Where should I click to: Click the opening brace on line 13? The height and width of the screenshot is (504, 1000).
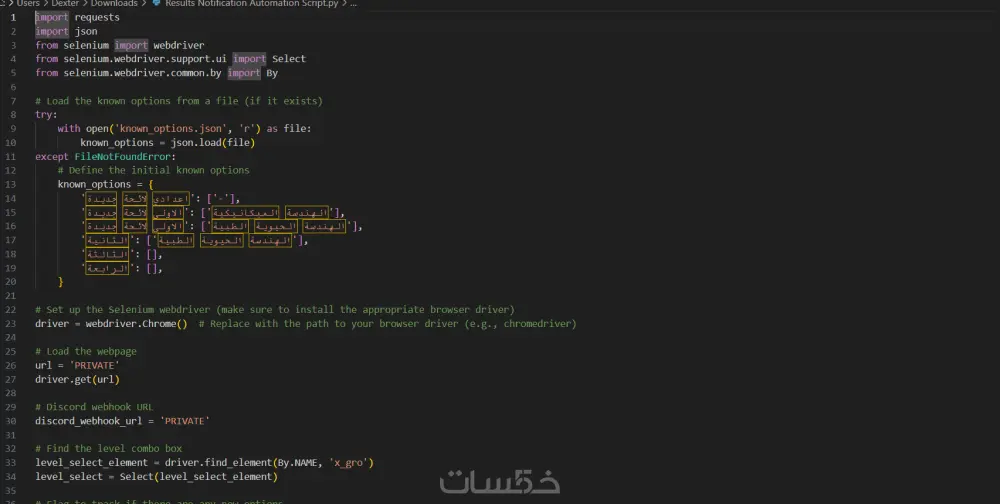click(x=151, y=184)
